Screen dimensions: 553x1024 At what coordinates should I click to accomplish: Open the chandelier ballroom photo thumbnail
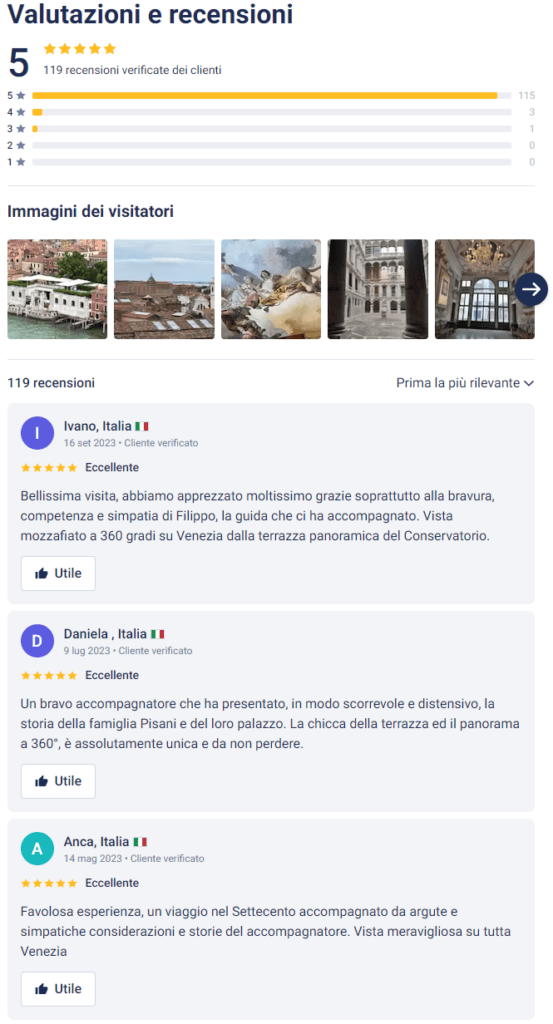(484, 289)
